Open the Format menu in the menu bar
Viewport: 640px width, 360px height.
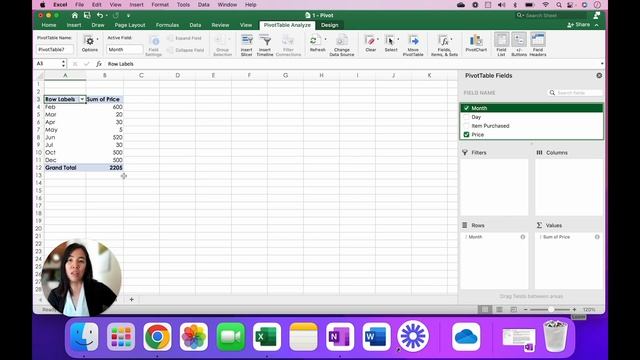tap(160, 5)
